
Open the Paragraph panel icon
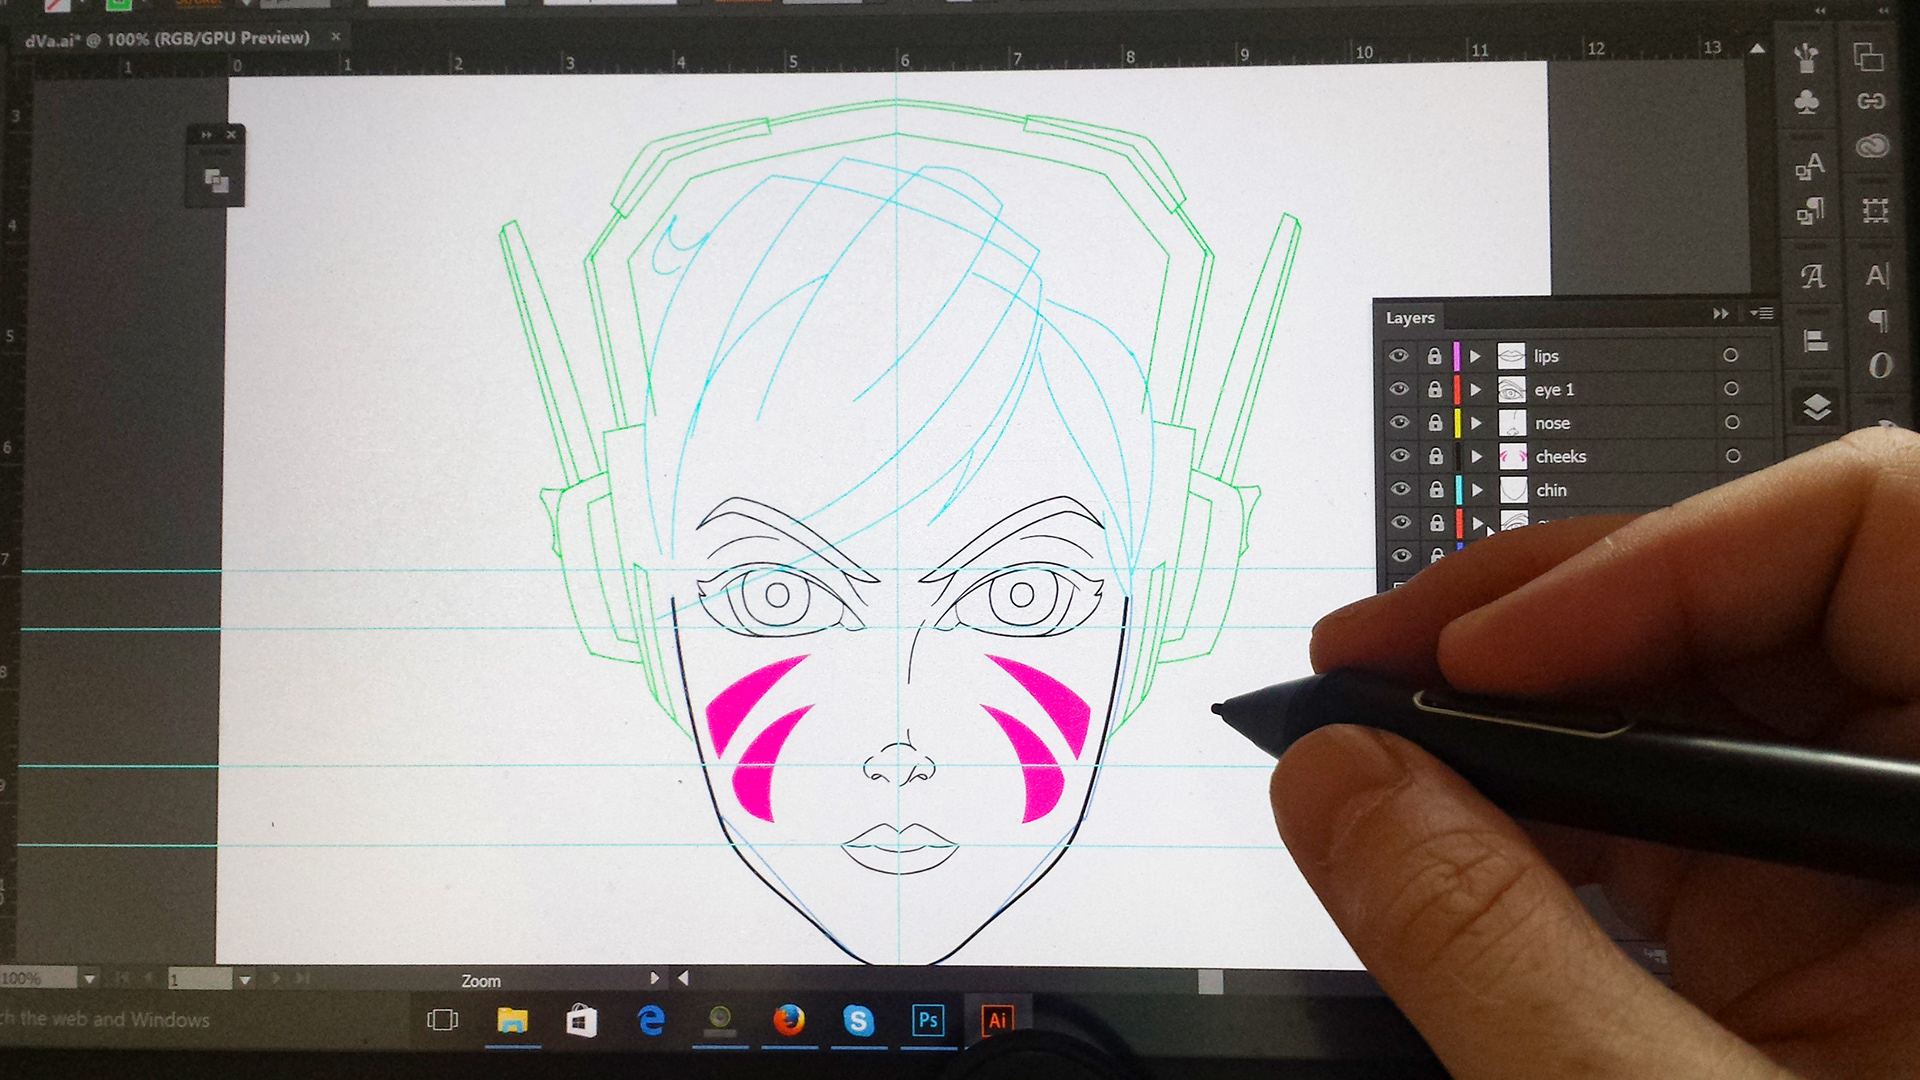pos(1879,320)
